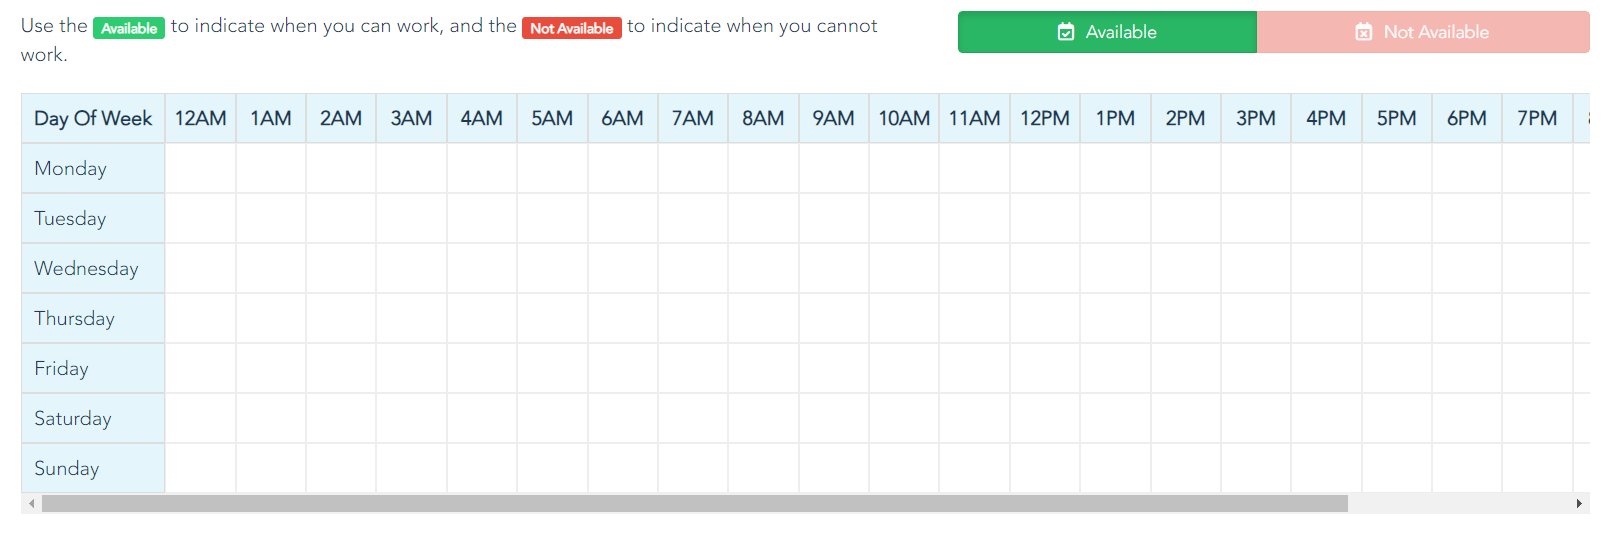Click the horizontal scrollbar thumb
This screenshot has height=539, width=1619.
coord(695,503)
